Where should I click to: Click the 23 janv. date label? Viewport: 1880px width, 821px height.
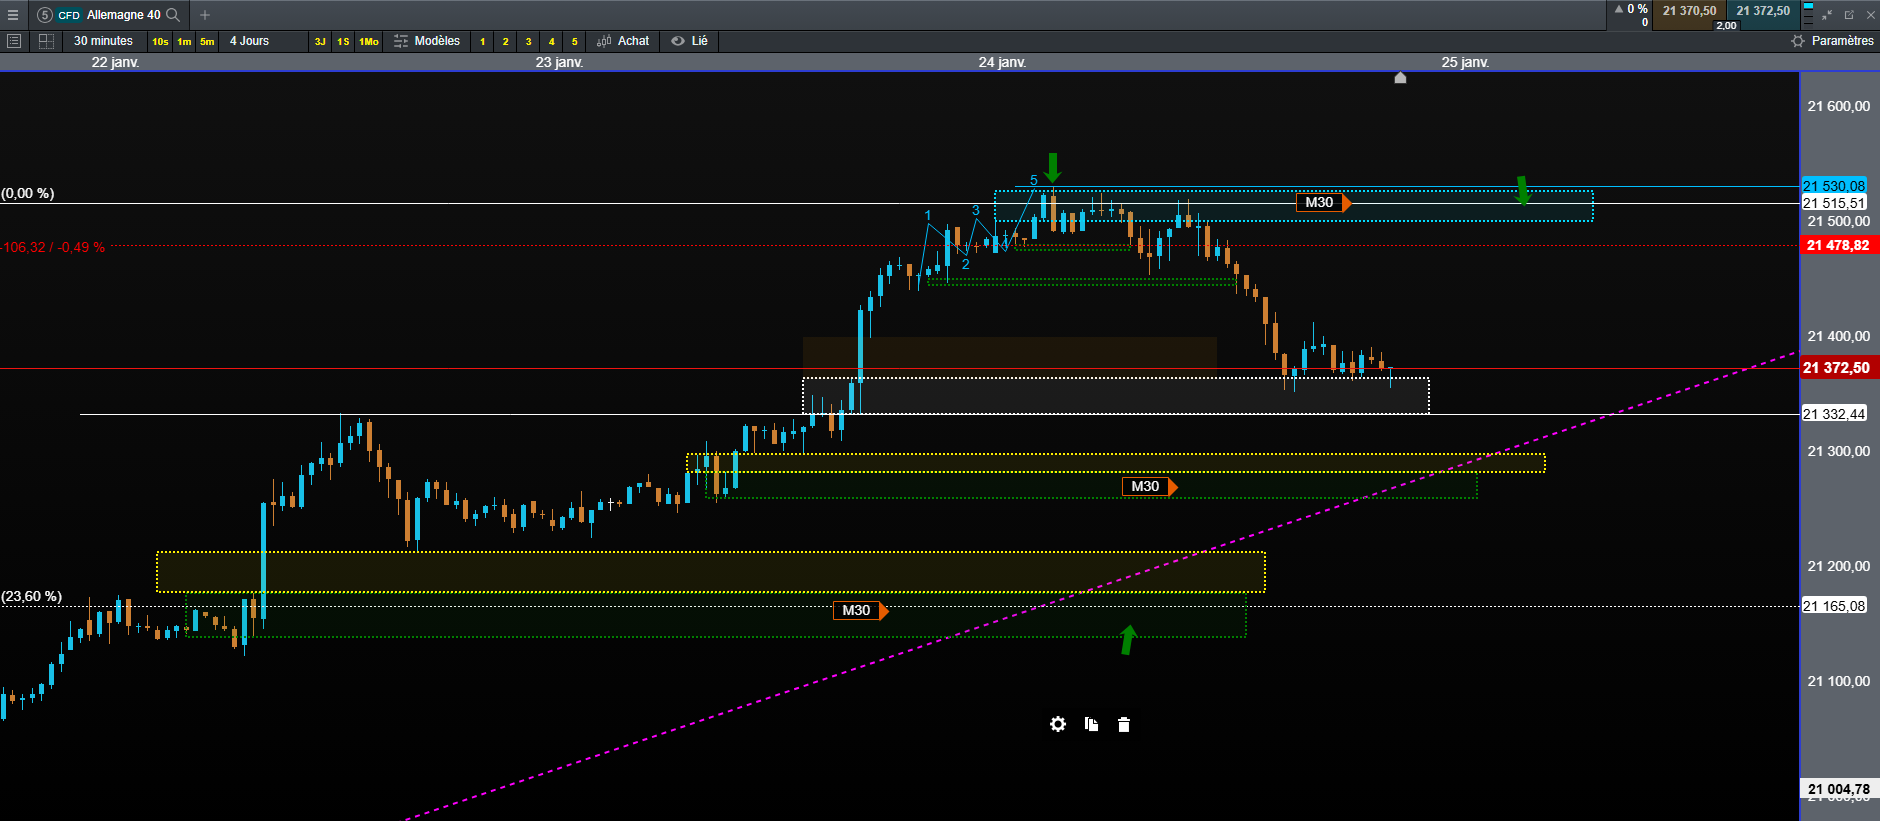(559, 62)
